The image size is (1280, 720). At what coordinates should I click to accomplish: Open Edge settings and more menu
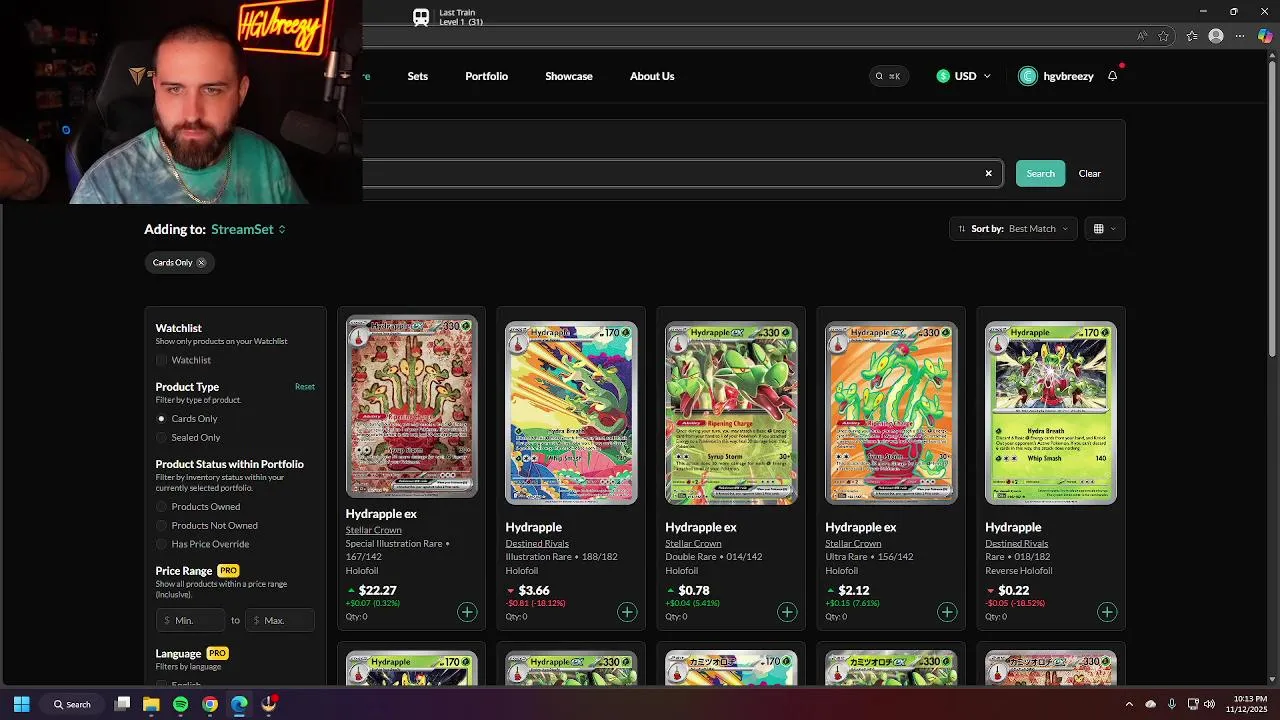[x=1241, y=36]
